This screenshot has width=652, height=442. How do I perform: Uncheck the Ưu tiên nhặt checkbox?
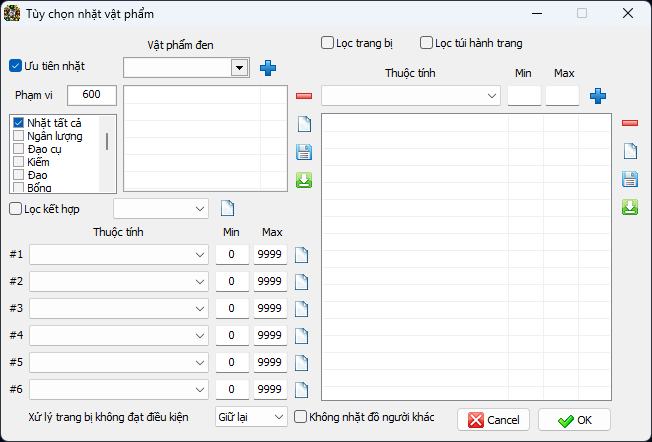click(x=15, y=66)
